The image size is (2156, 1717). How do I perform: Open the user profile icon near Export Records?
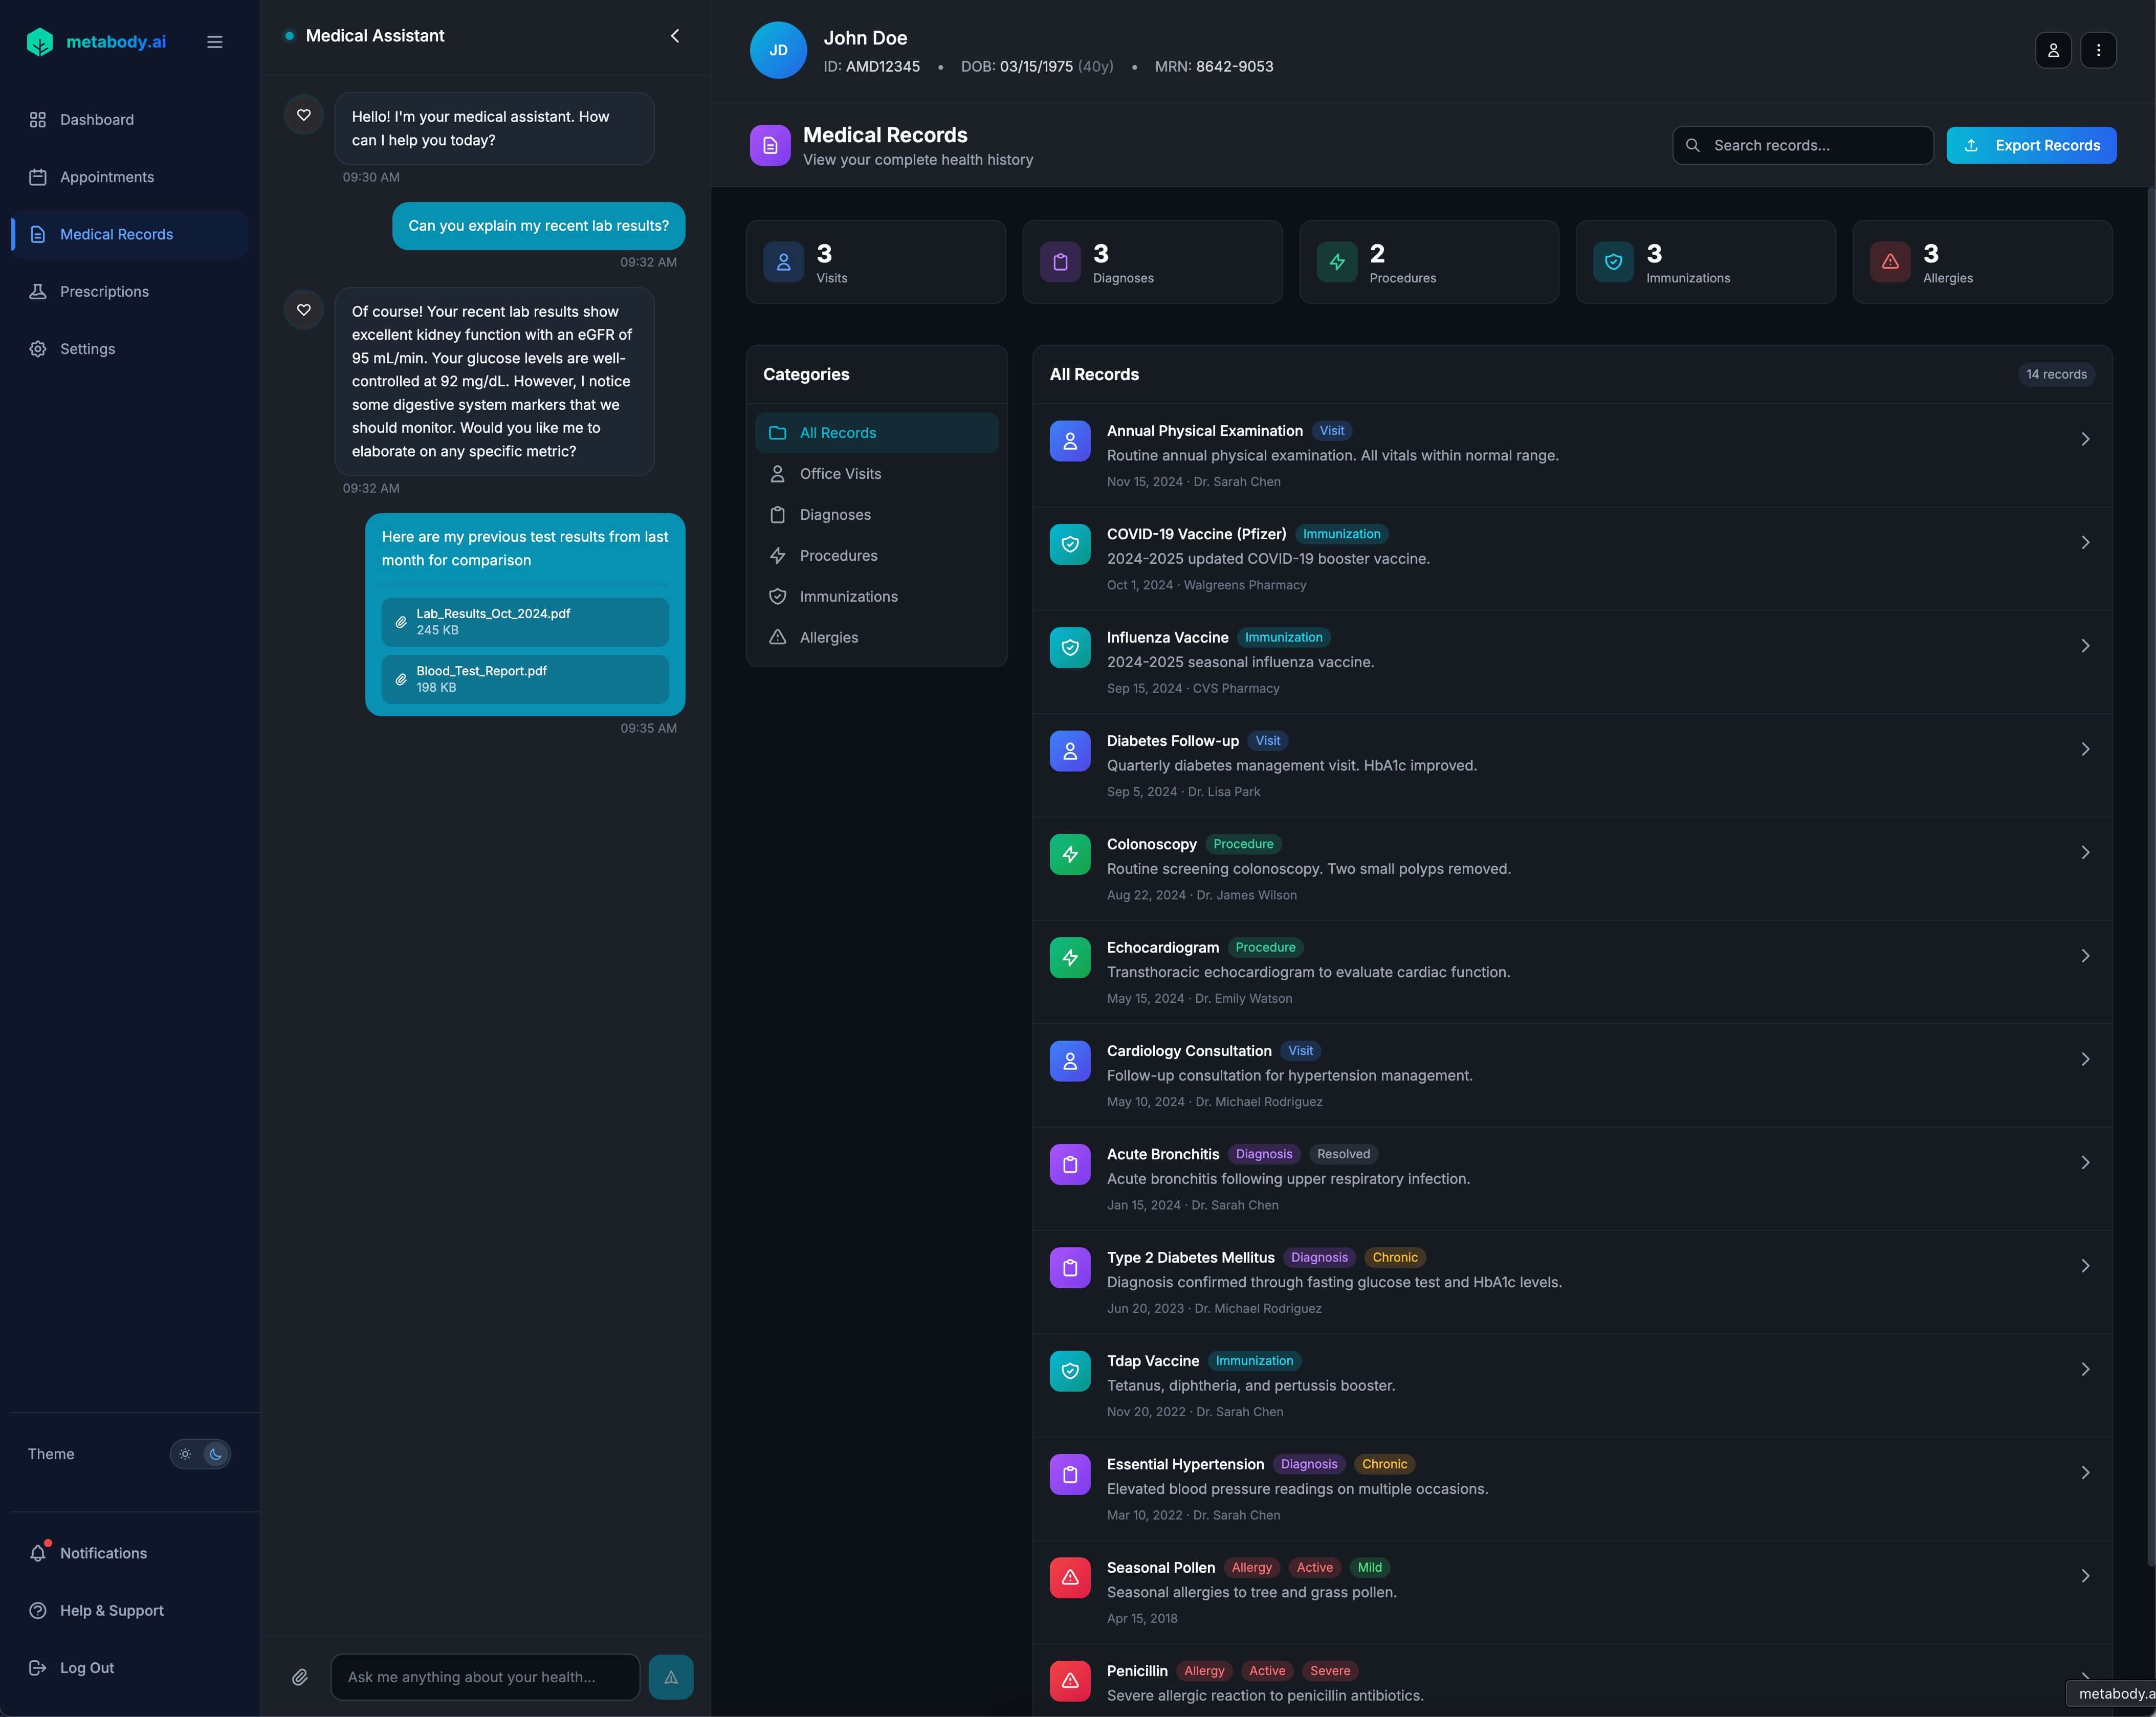point(2053,50)
